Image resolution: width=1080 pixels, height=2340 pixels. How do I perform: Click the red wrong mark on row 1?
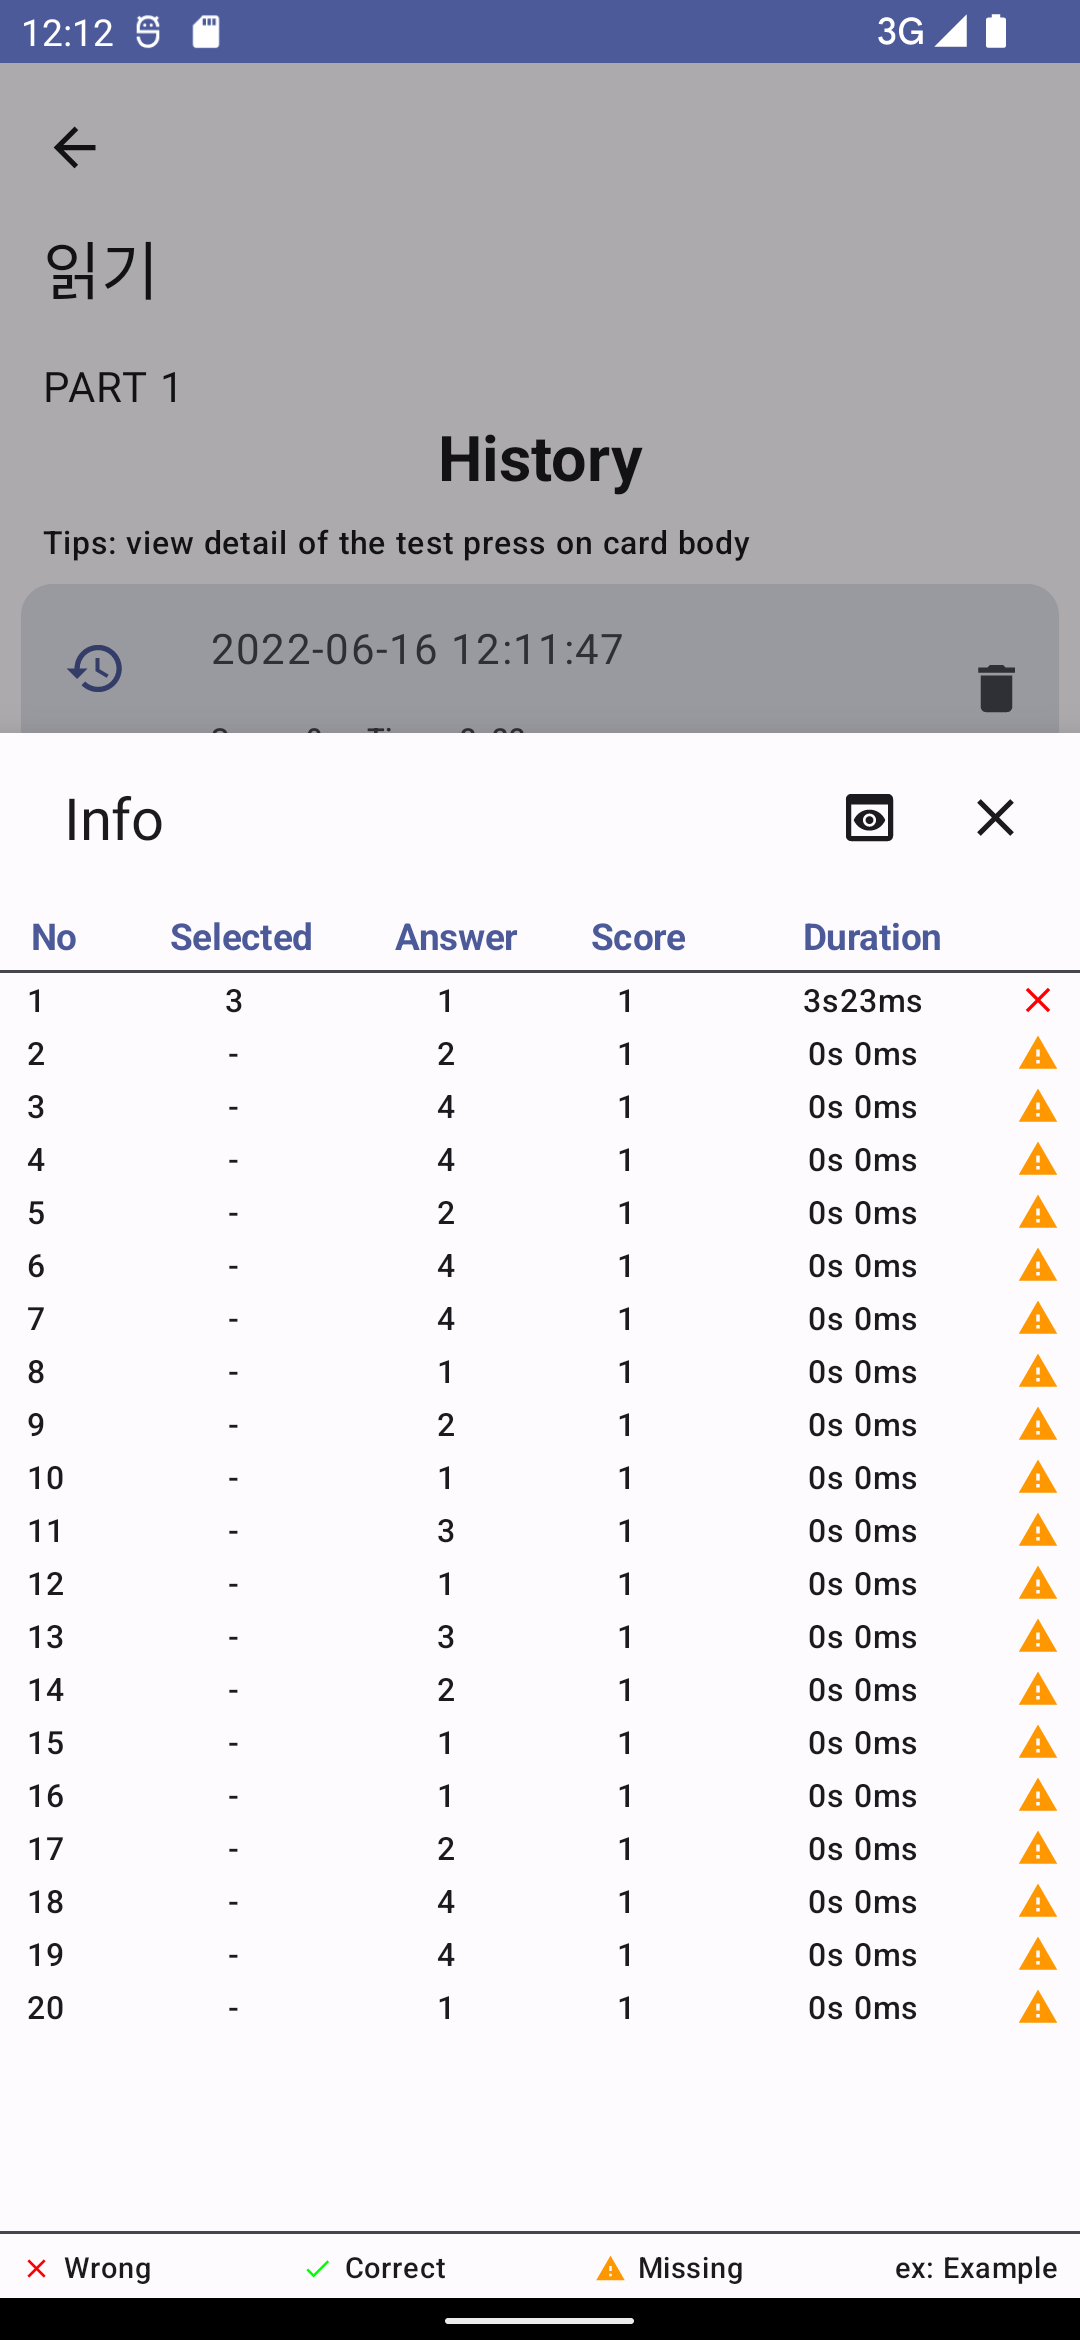(1037, 1000)
